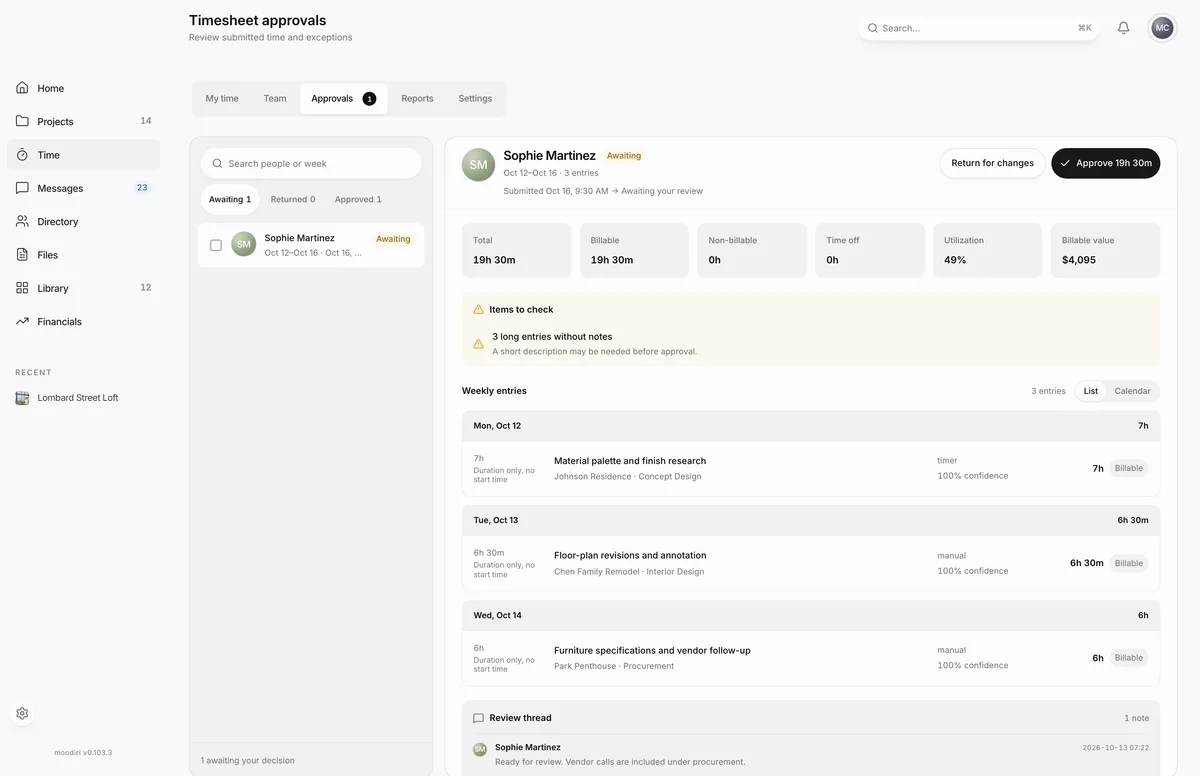1200x776 pixels.
Task: Click the Time clock icon in sidebar
Action: [22, 155]
